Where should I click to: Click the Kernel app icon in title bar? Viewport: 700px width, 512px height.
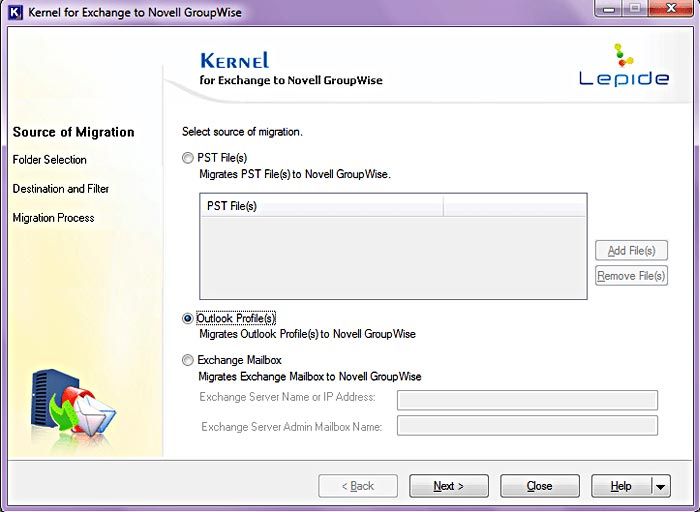click(x=16, y=12)
